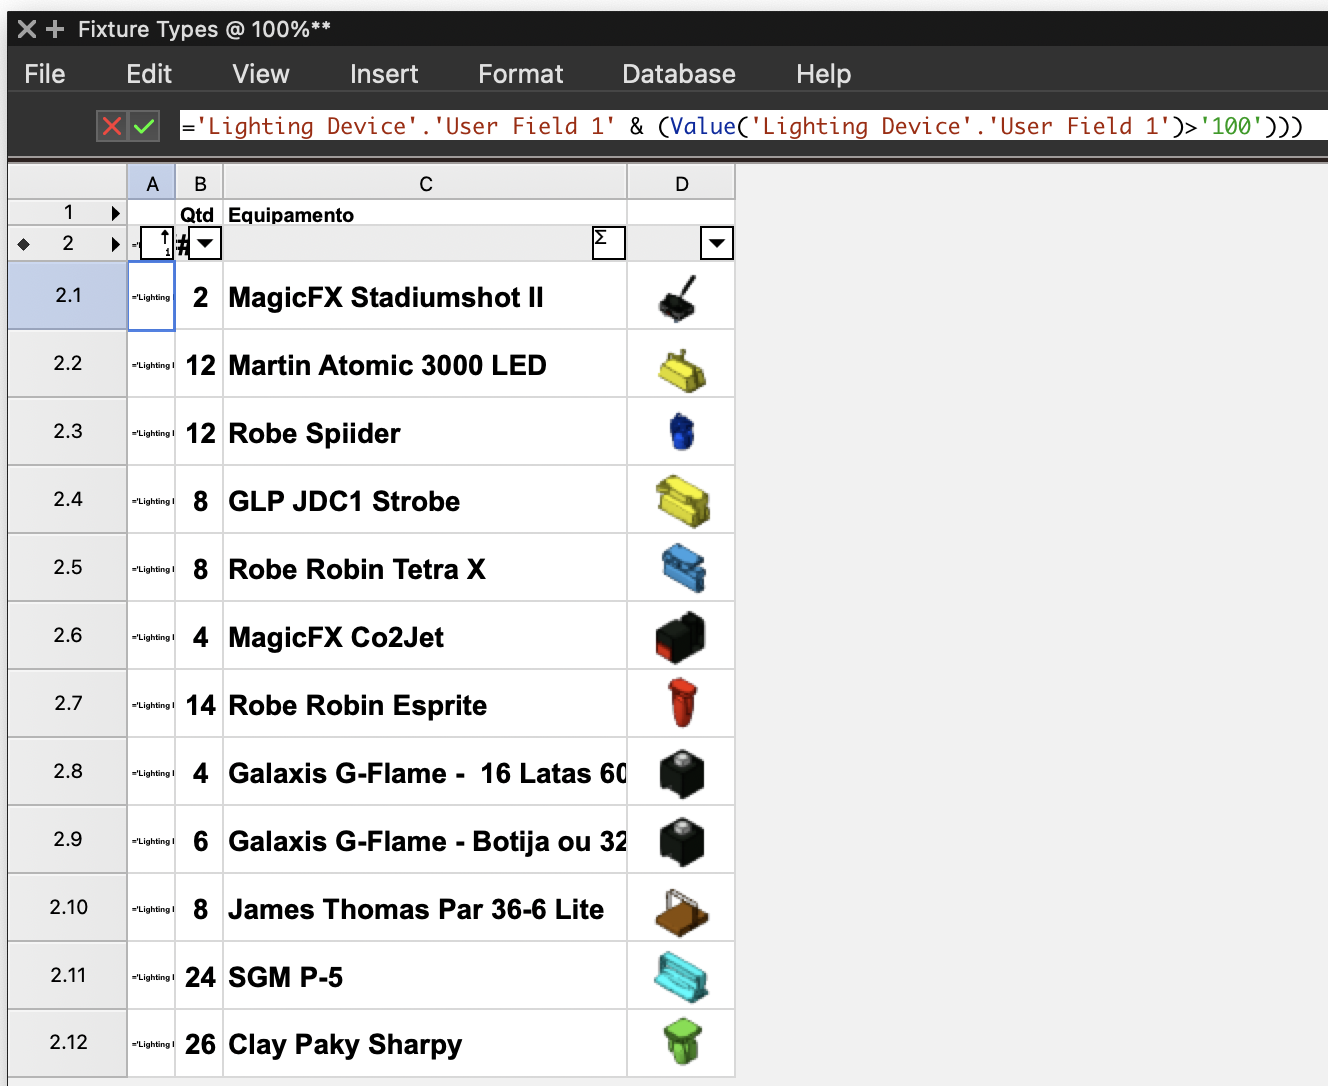Accept the formula with green checkmark
This screenshot has height=1086, width=1328.
[144, 126]
